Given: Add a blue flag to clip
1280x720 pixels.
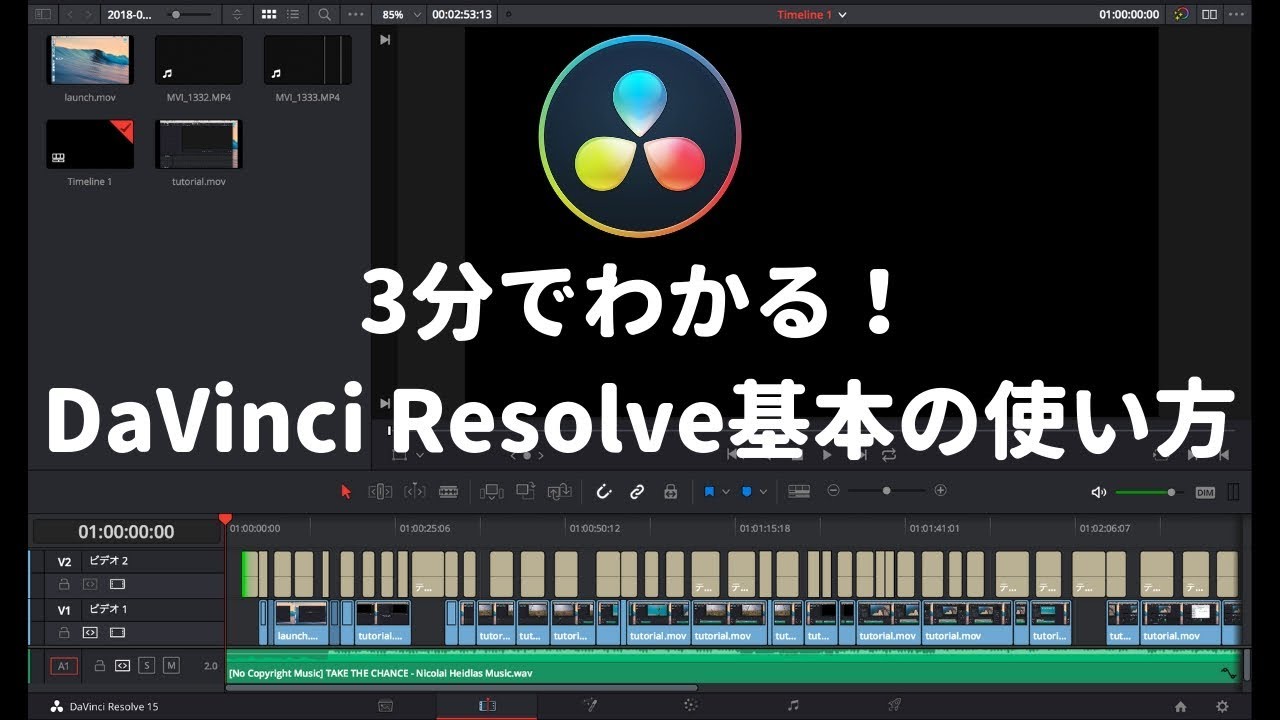Looking at the screenshot, I should [x=709, y=491].
